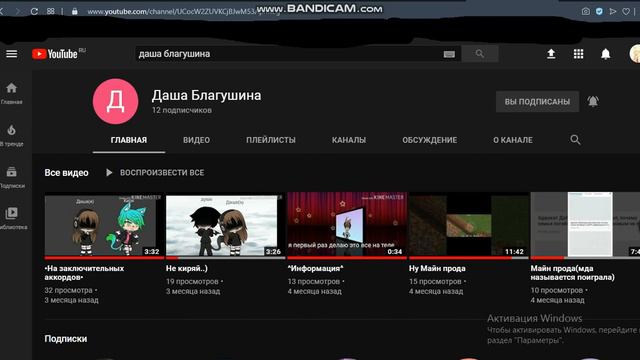Click the browser send flow arrow icon

coord(613,11)
